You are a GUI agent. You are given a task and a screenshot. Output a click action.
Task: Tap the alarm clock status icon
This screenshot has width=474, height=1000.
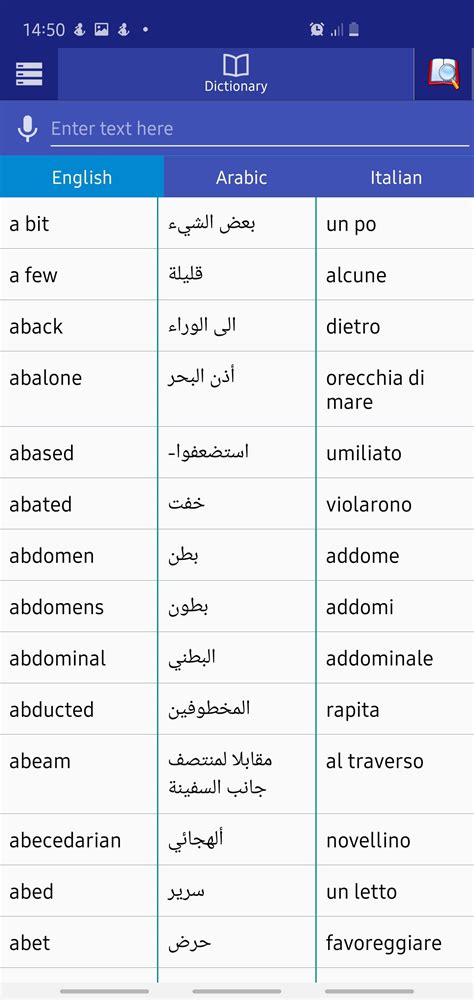pos(316,29)
